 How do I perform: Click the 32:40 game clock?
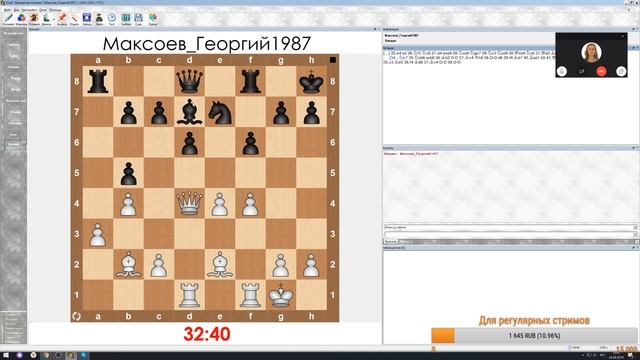pos(207,334)
